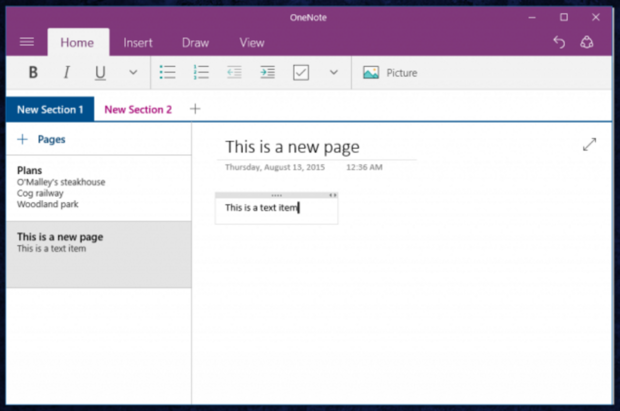
Task: Insert a to-do checkbox tag
Action: [x=300, y=73]
